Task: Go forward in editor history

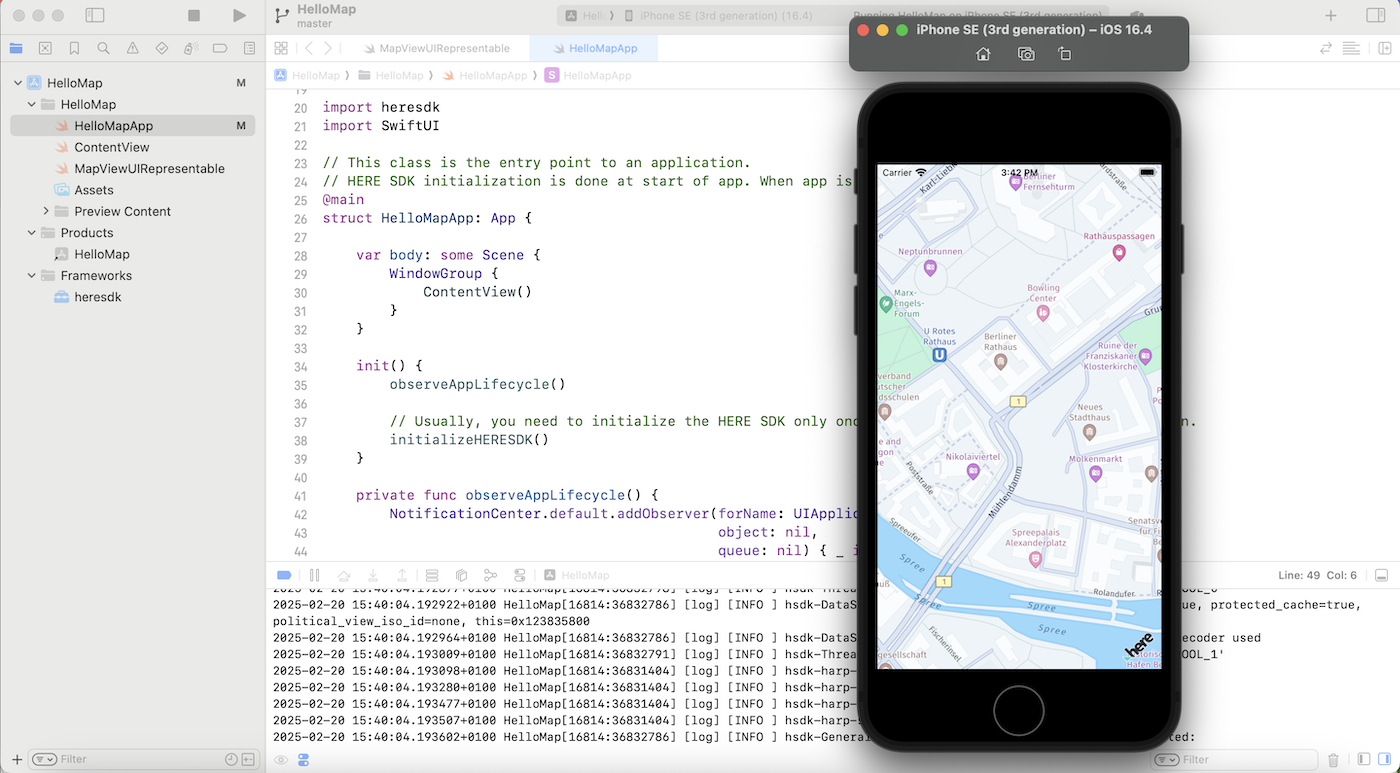Action: pyautogui.click(x=328, y=48)
